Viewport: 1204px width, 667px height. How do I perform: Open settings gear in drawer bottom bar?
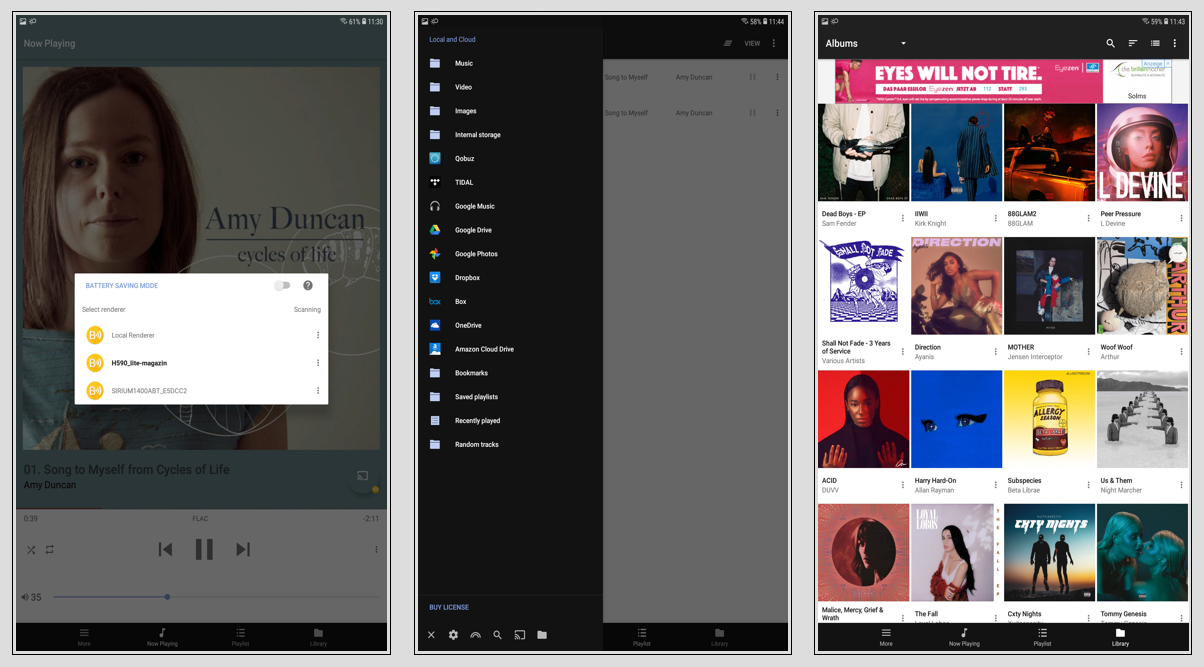(453, 635)
